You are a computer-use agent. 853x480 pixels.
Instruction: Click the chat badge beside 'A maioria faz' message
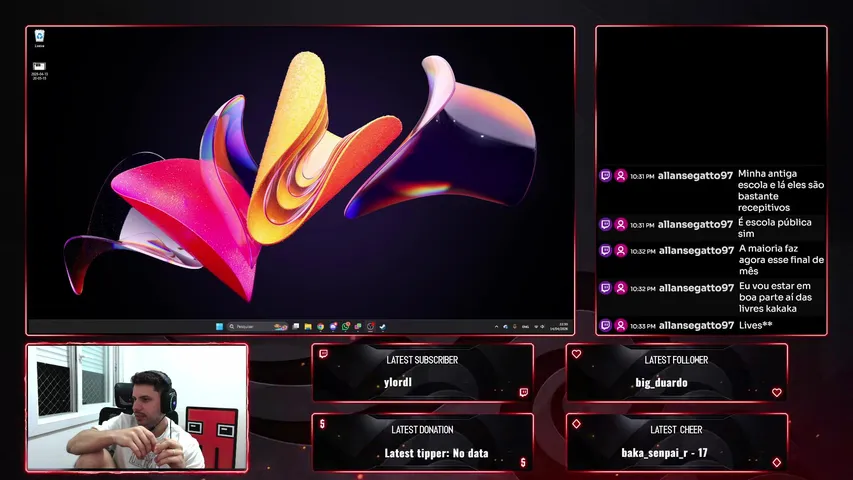(x=605, y=250)
